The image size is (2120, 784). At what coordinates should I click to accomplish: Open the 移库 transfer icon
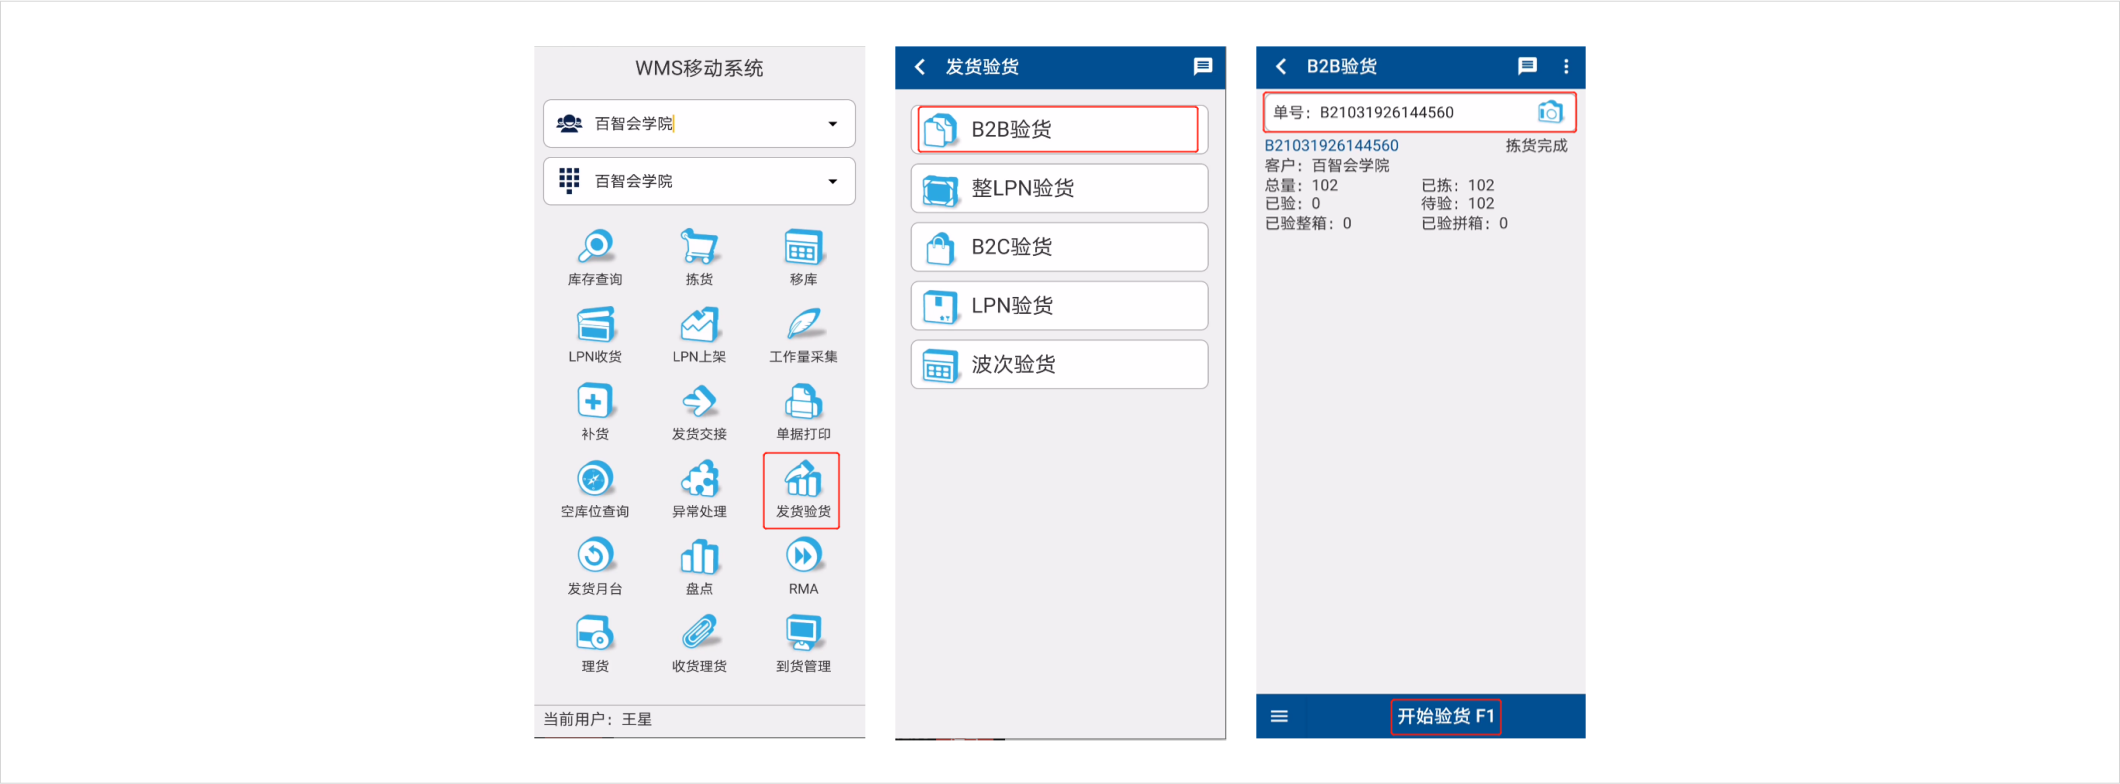(x=803, y=248)
